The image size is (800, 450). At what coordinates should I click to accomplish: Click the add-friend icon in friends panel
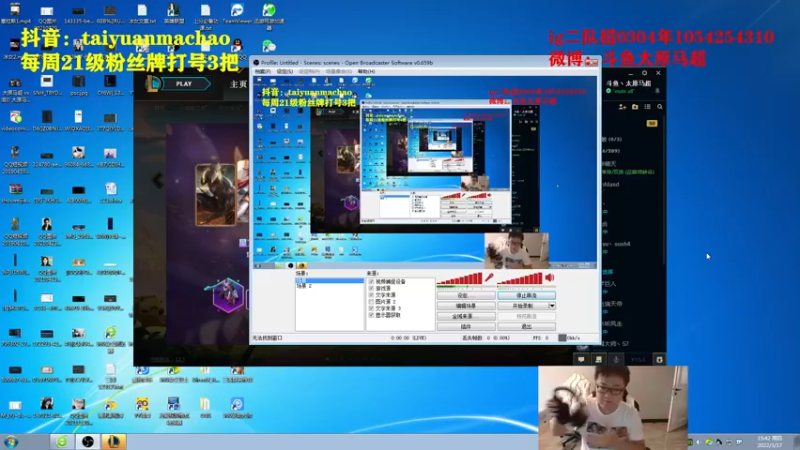coord(622,107)
